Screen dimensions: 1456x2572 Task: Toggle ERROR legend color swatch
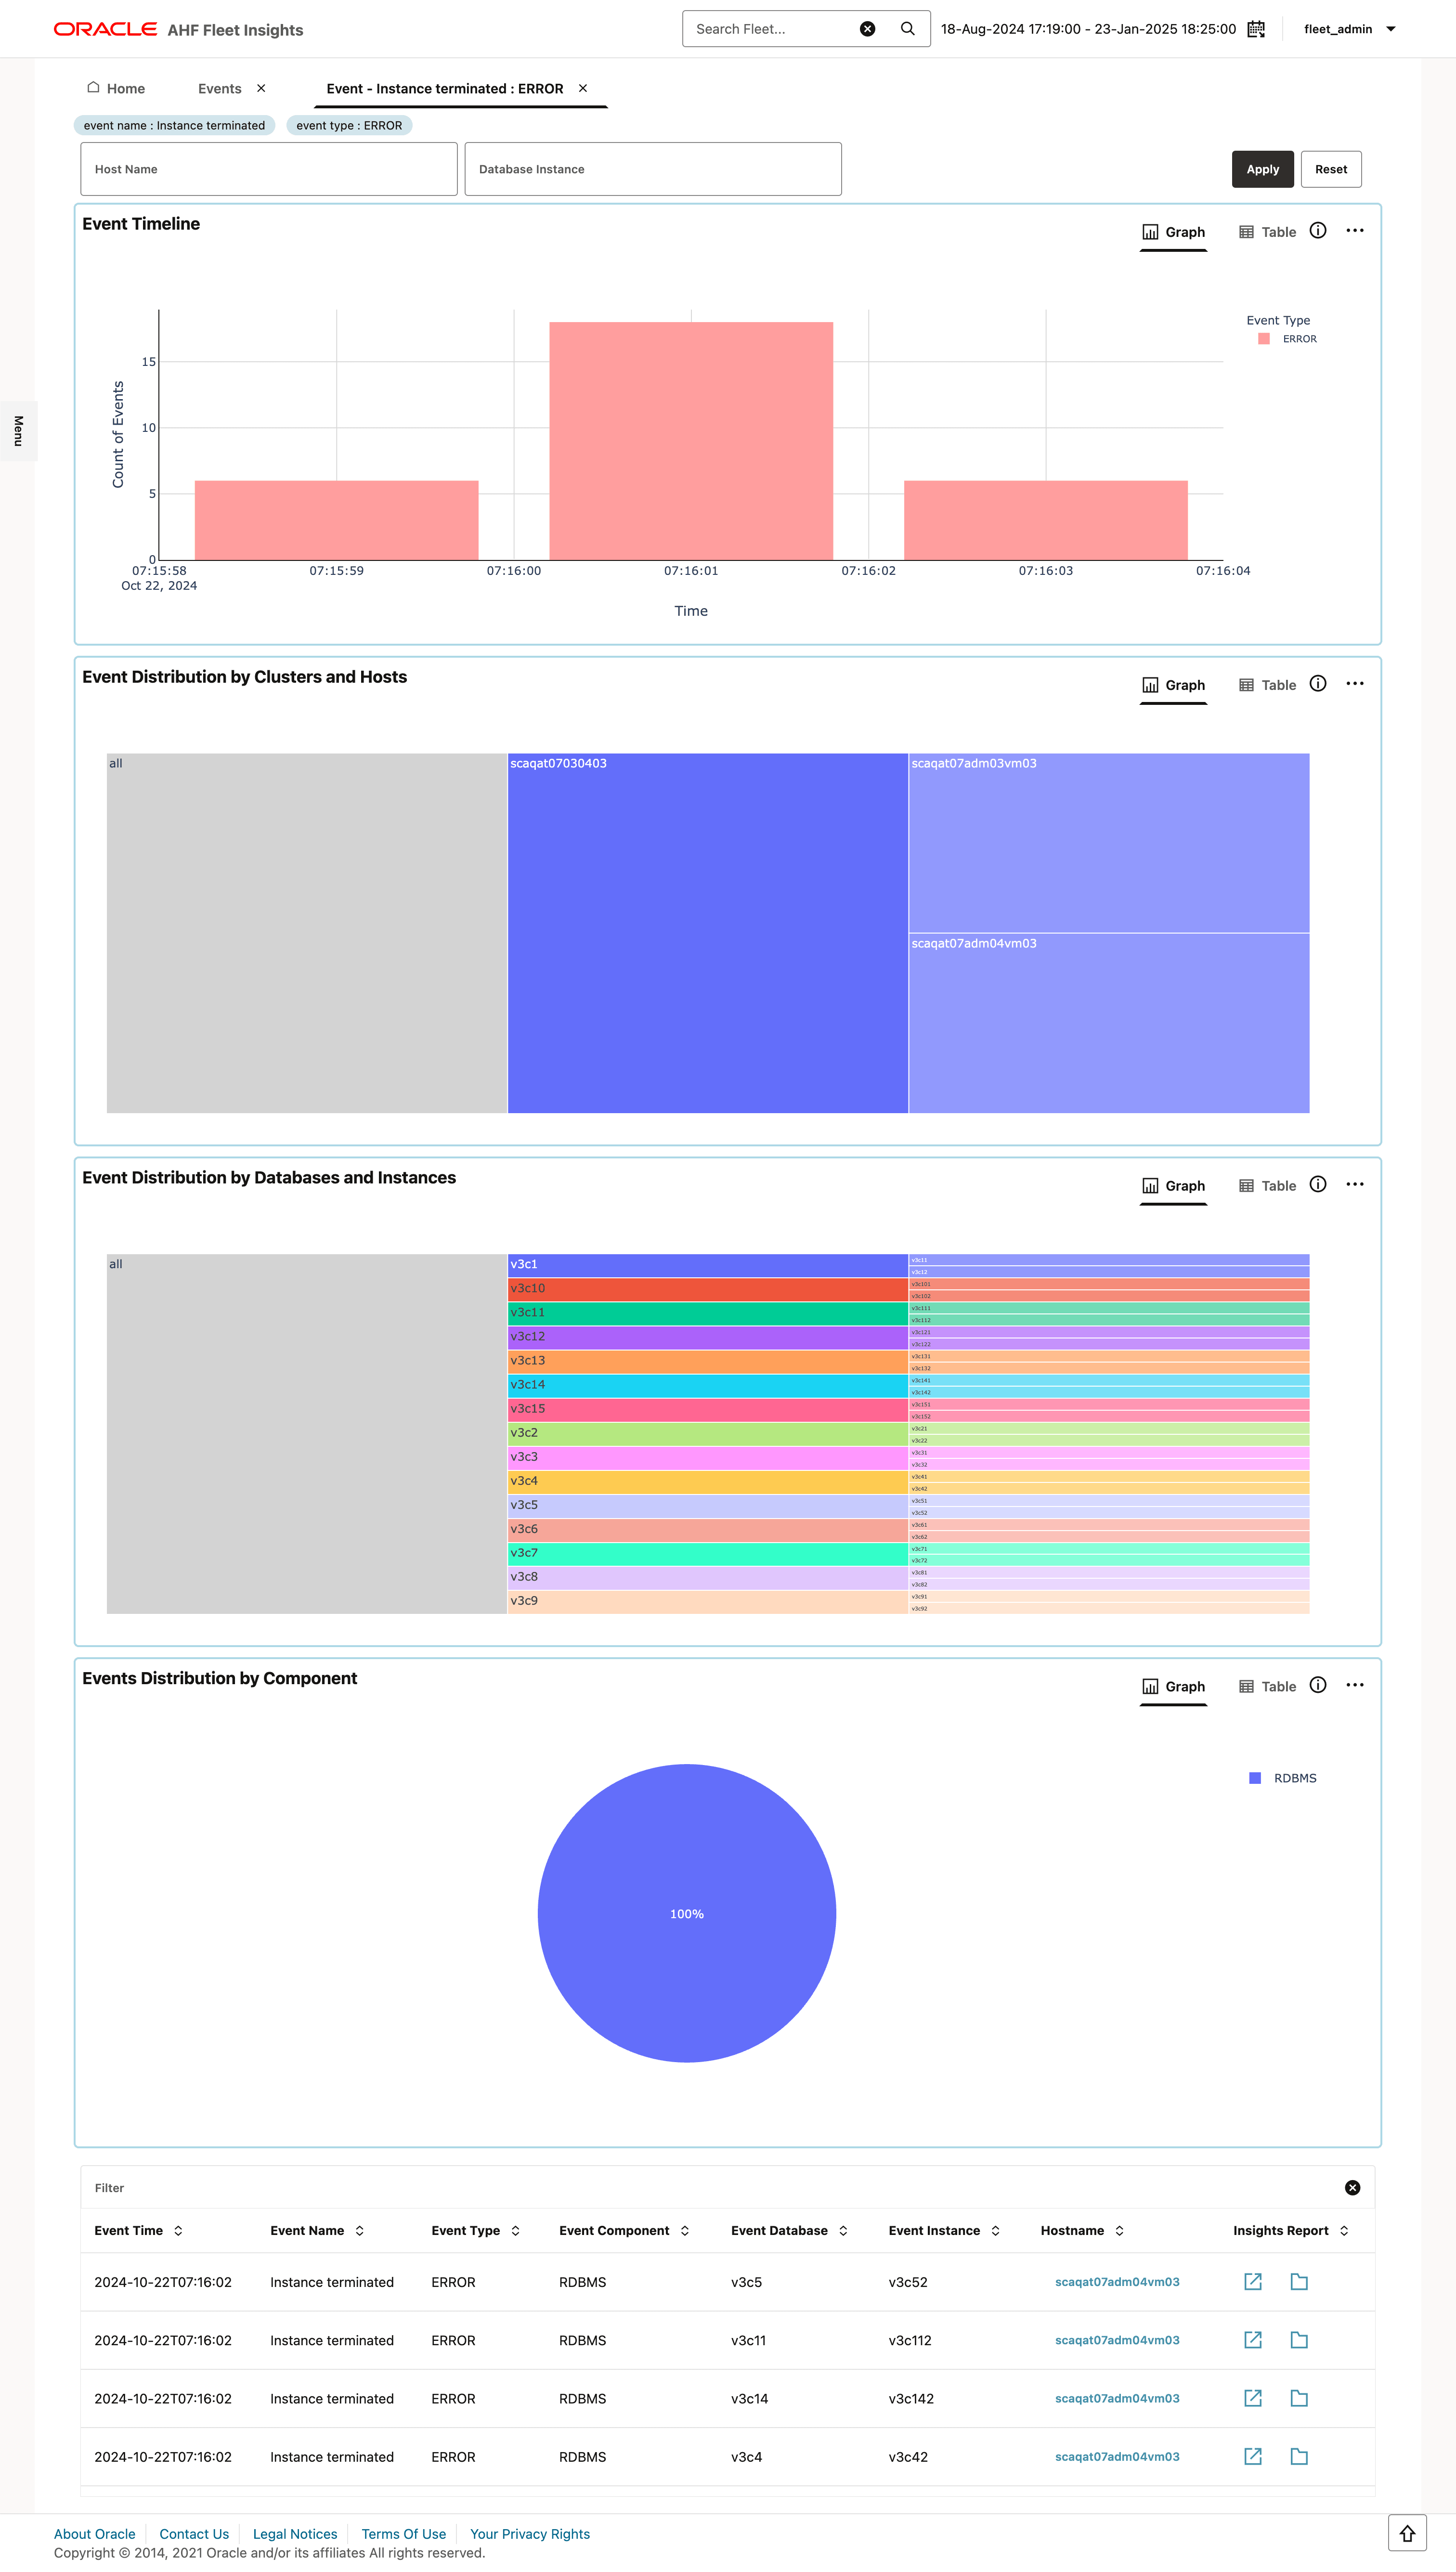click(x=1263, y=339)
